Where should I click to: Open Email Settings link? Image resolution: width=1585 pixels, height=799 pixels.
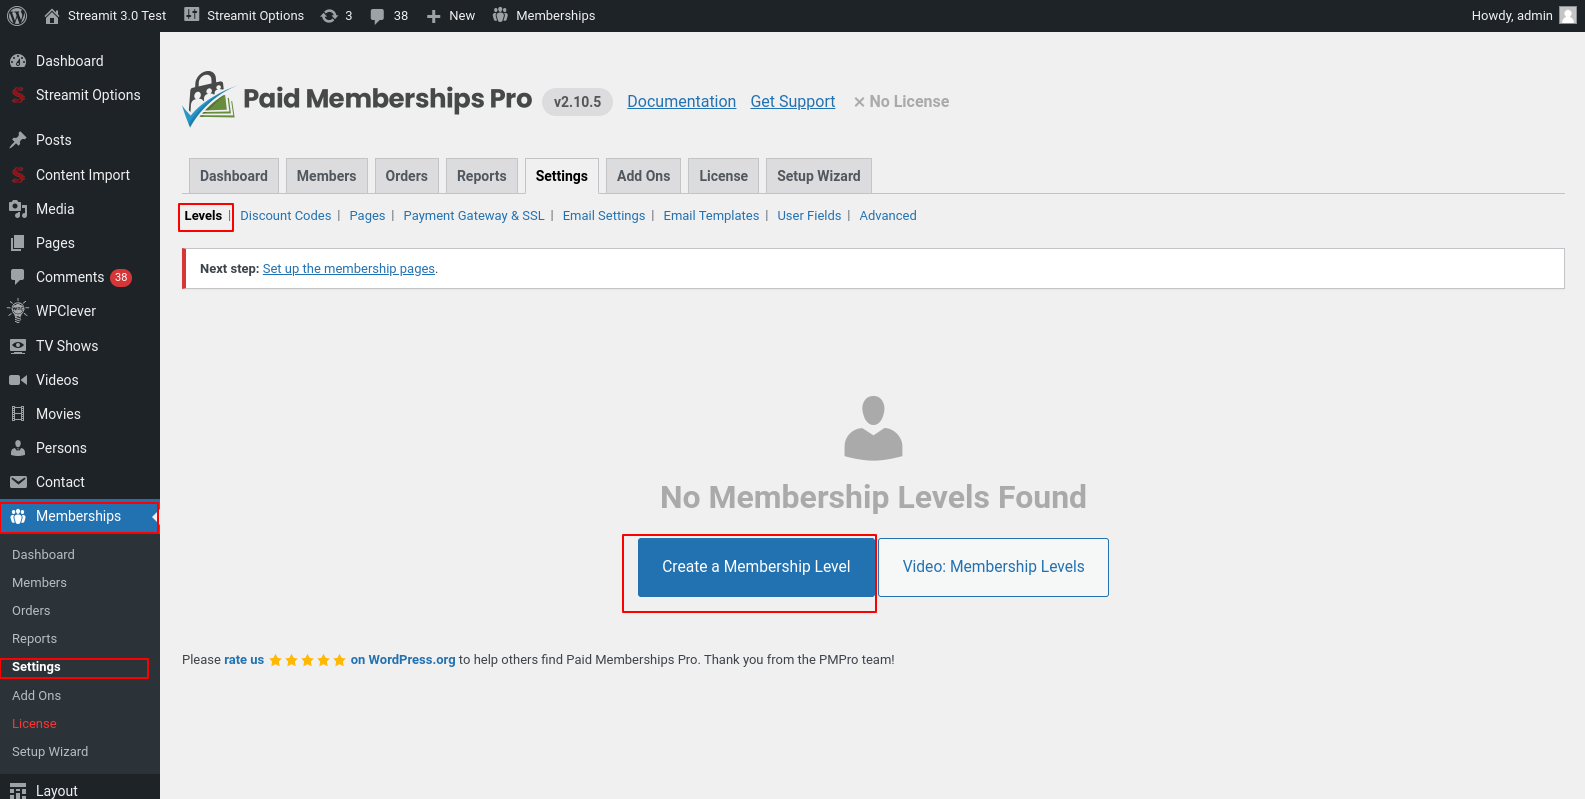point(604,216)
